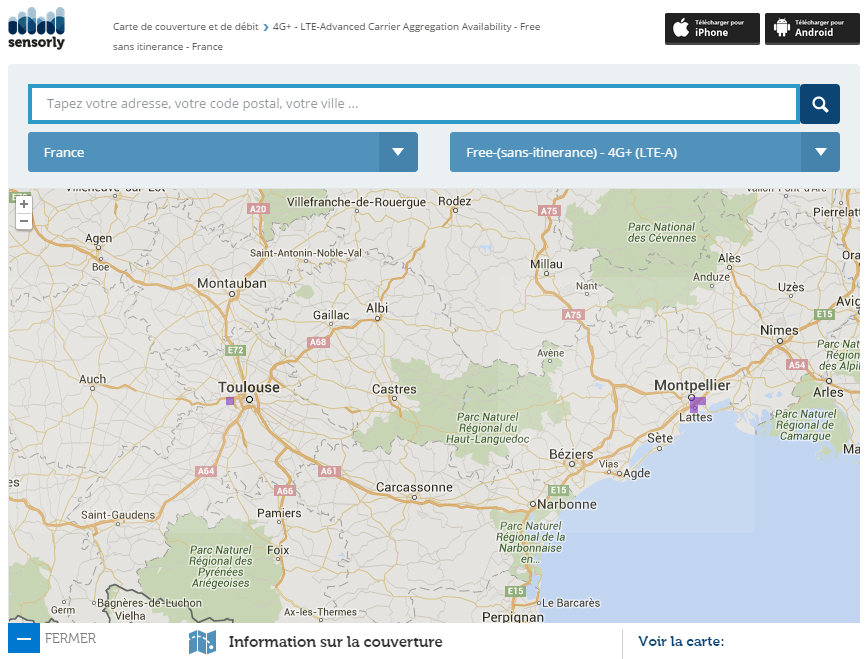Click the purple coverage square near Toulouse
The width and height of the screenshot is (866, 659).
pos(230,401)
